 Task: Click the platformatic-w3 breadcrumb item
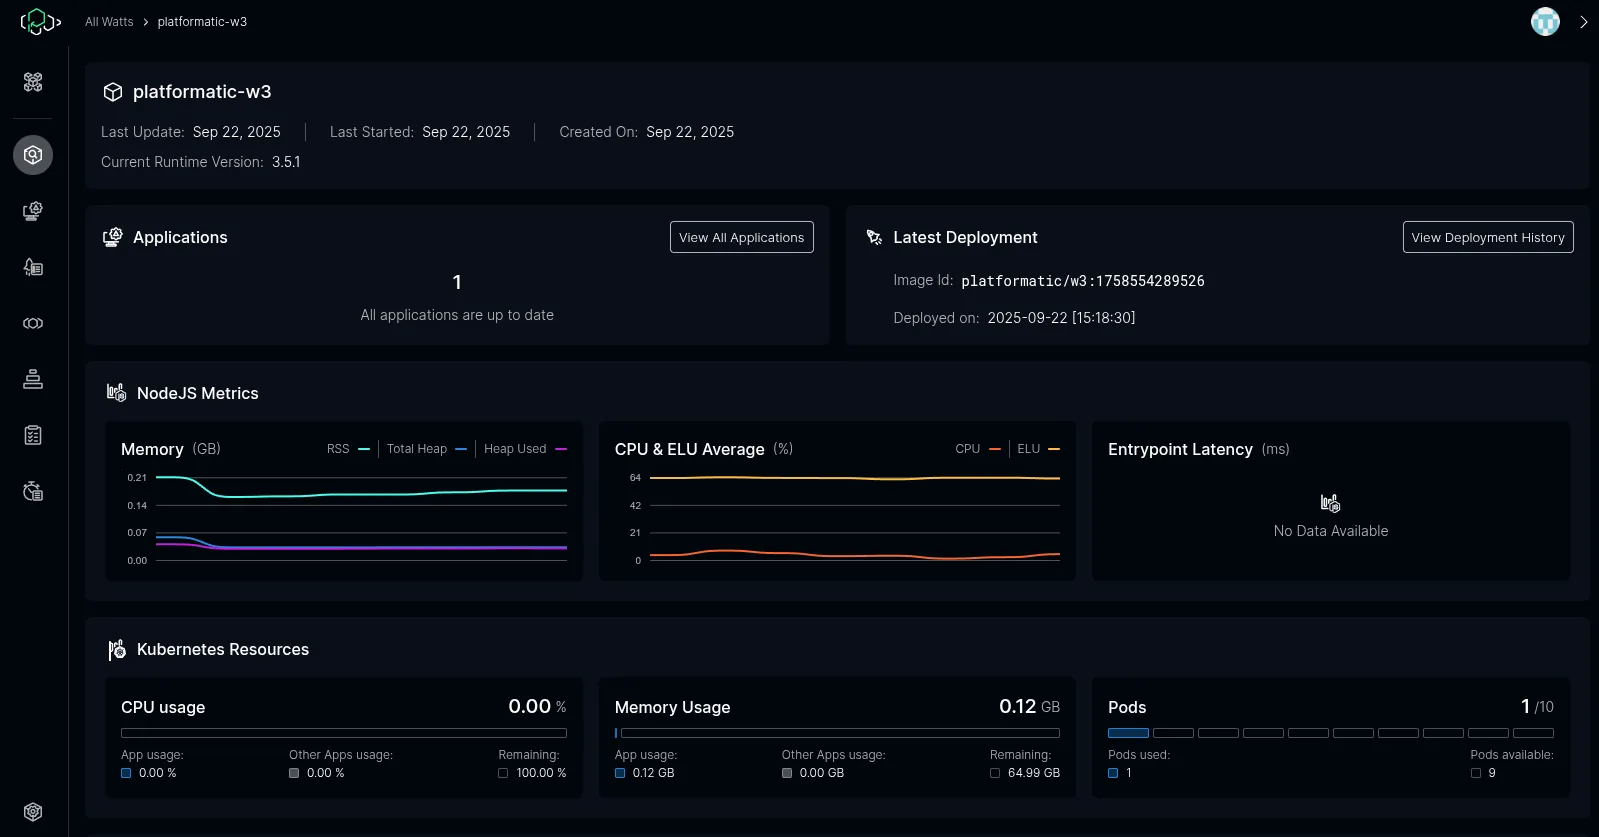[x=202, y=22]
